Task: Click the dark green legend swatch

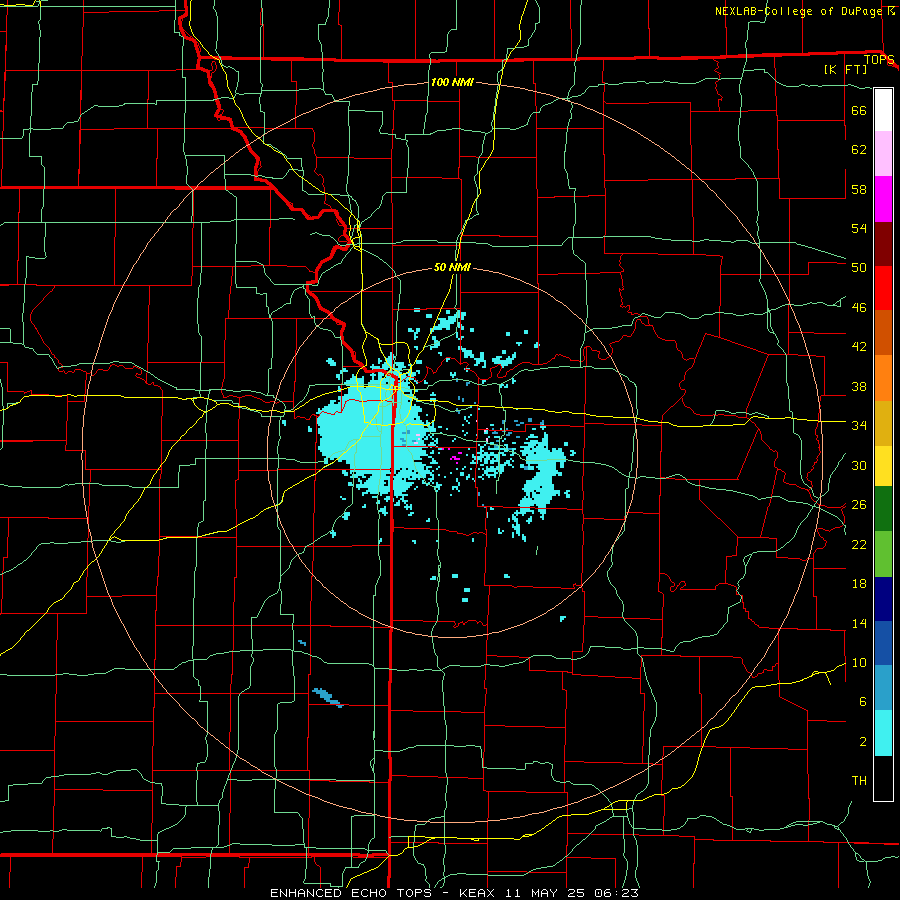Action: pyautogui.click(x=883, y=509)
